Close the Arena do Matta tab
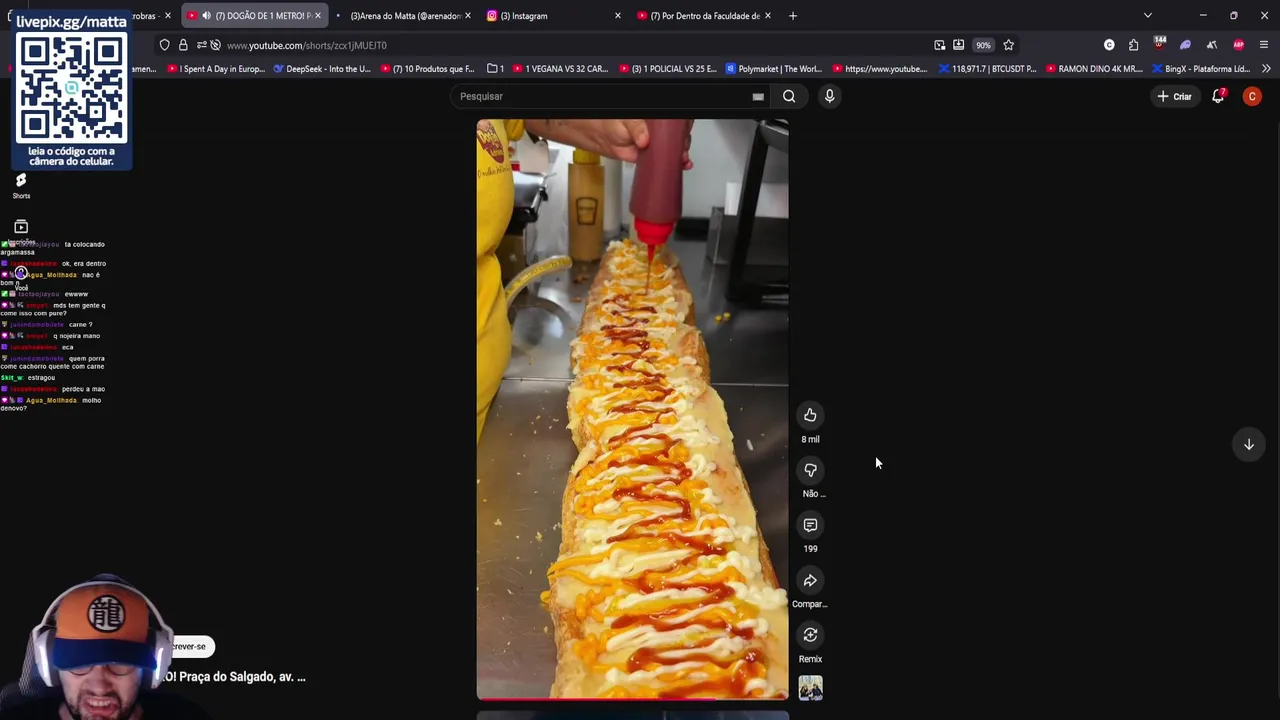The image size is (1280, 720). pyautogui.click(x=467, y=16)
